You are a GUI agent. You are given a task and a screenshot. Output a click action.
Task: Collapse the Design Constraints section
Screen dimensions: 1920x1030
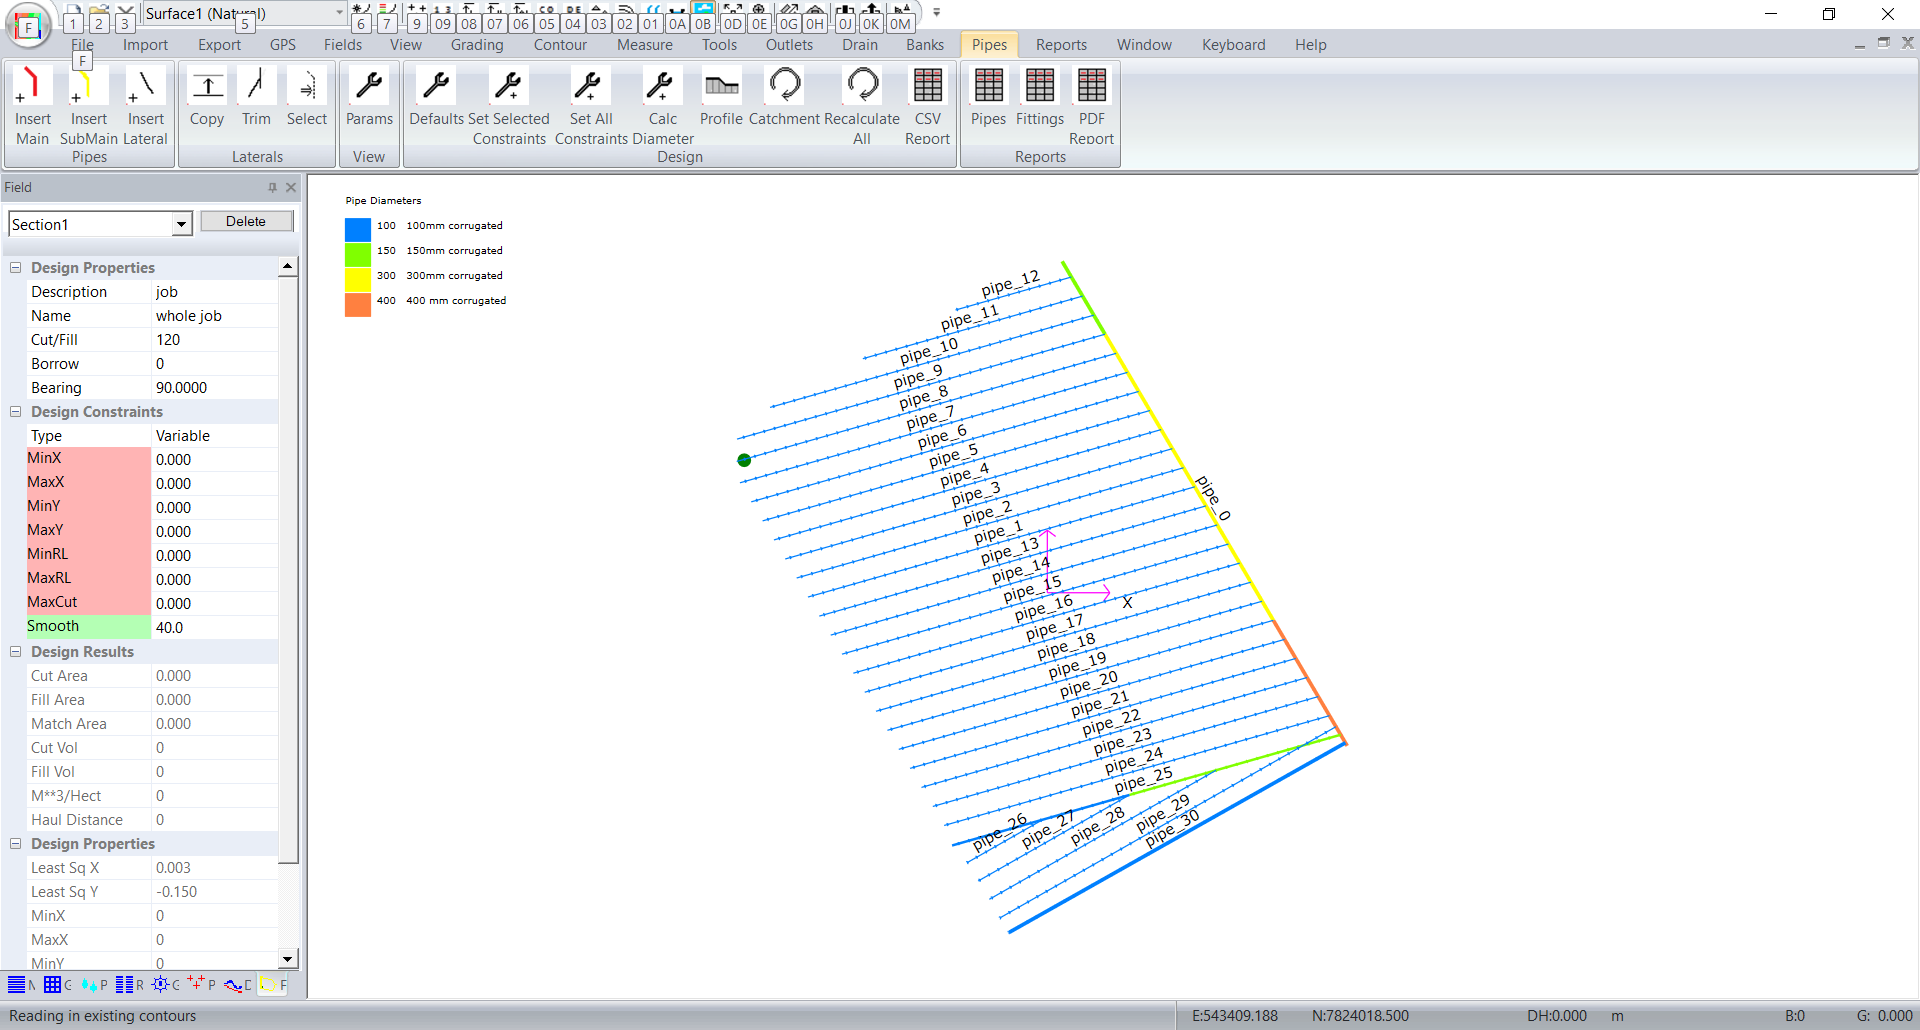(x=16, y=412)
